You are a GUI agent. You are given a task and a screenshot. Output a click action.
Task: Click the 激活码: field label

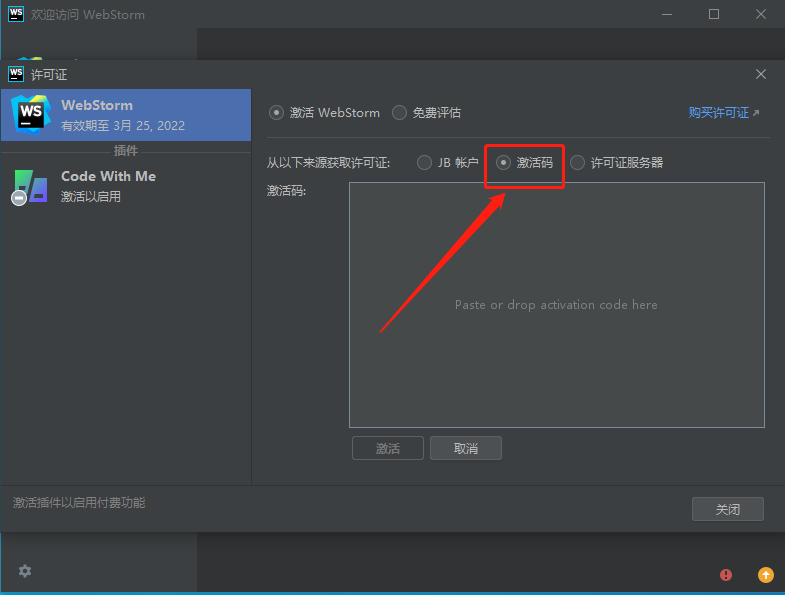click(x=286, y=190)
